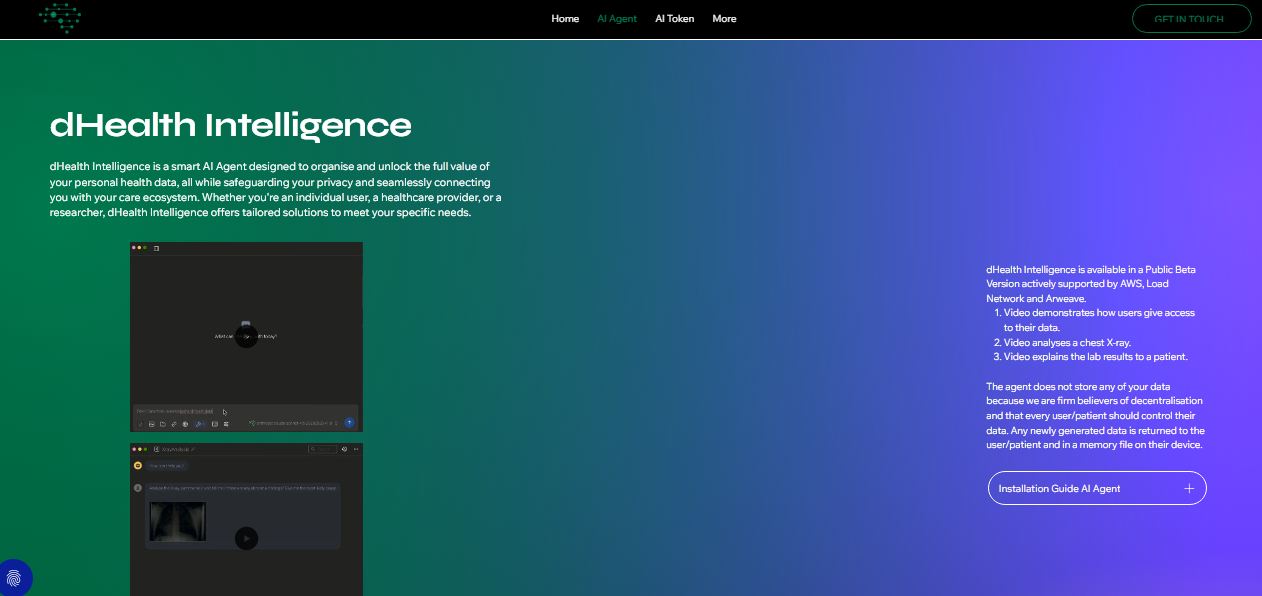Expand the Installation Guide AI Agent section
The image size is (1262, 596).
1097,488
